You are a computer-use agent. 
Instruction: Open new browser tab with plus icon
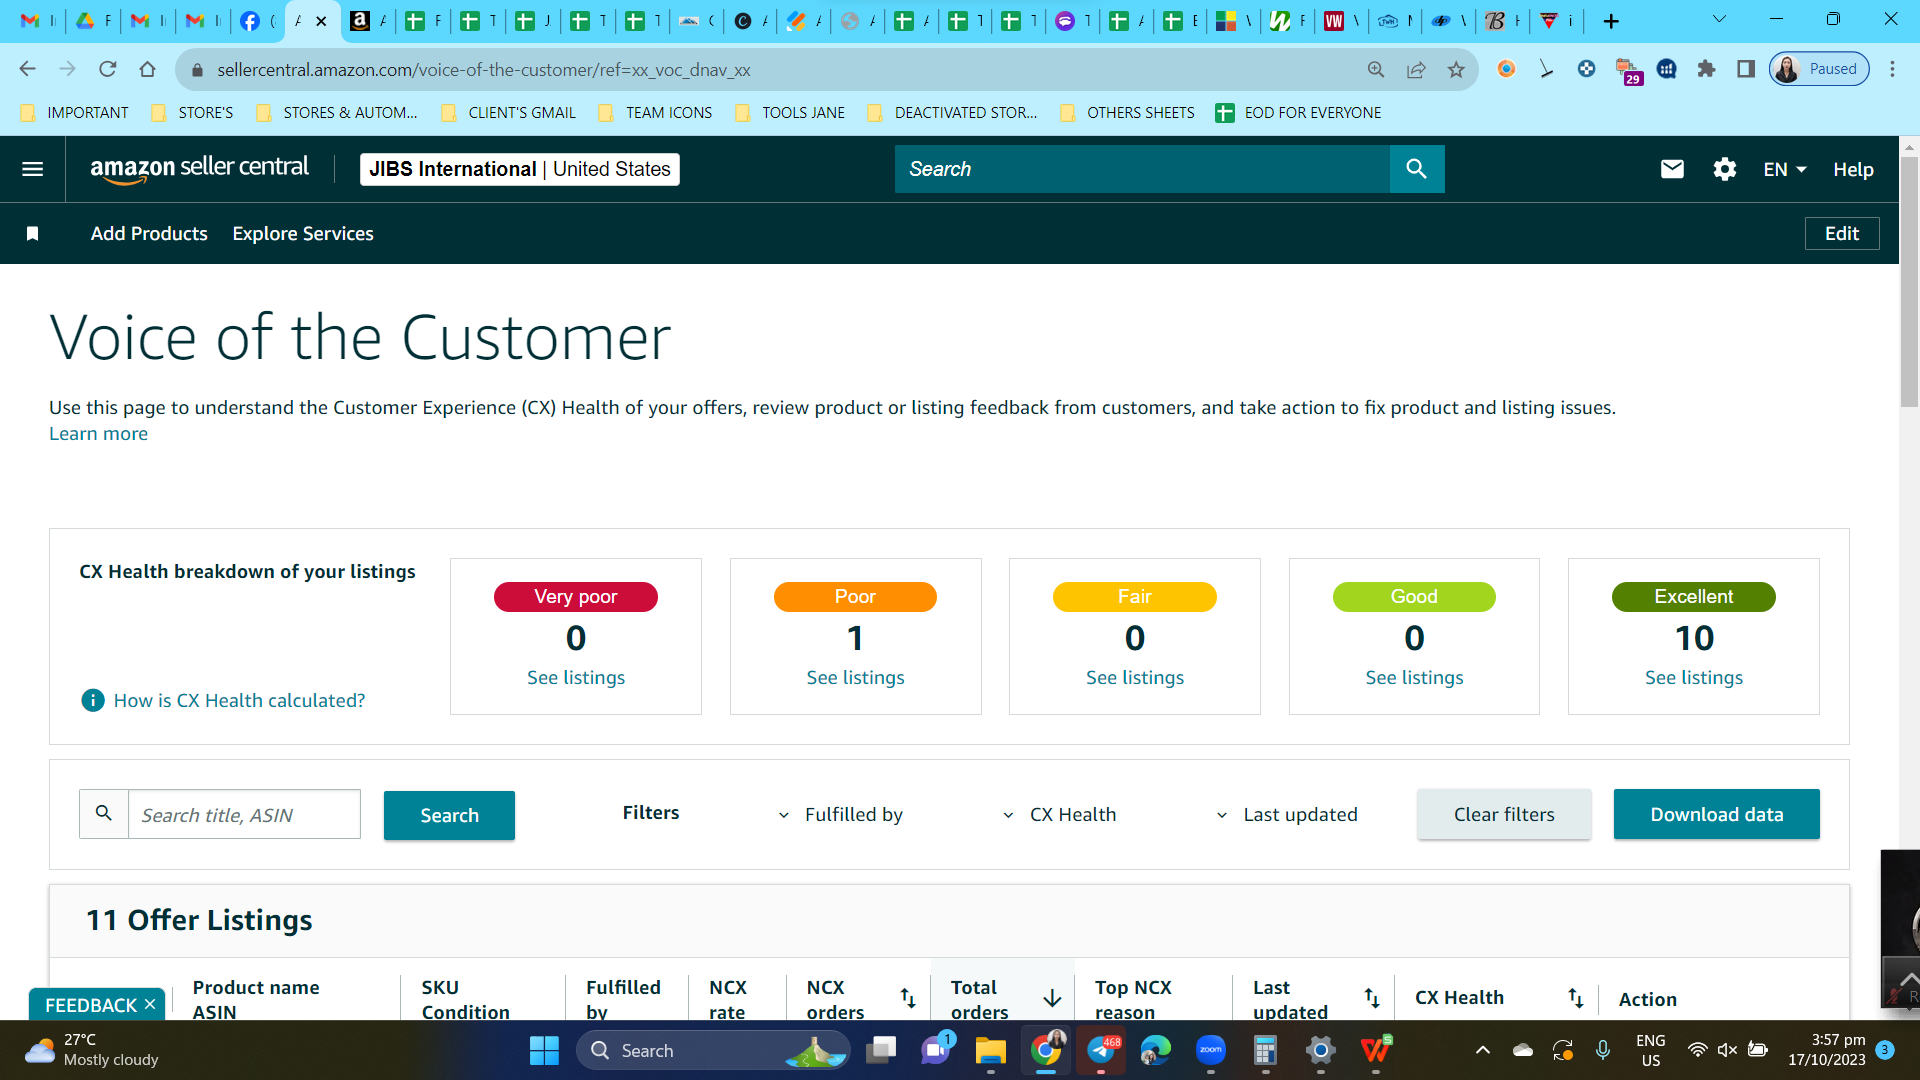pos(1611,21)
